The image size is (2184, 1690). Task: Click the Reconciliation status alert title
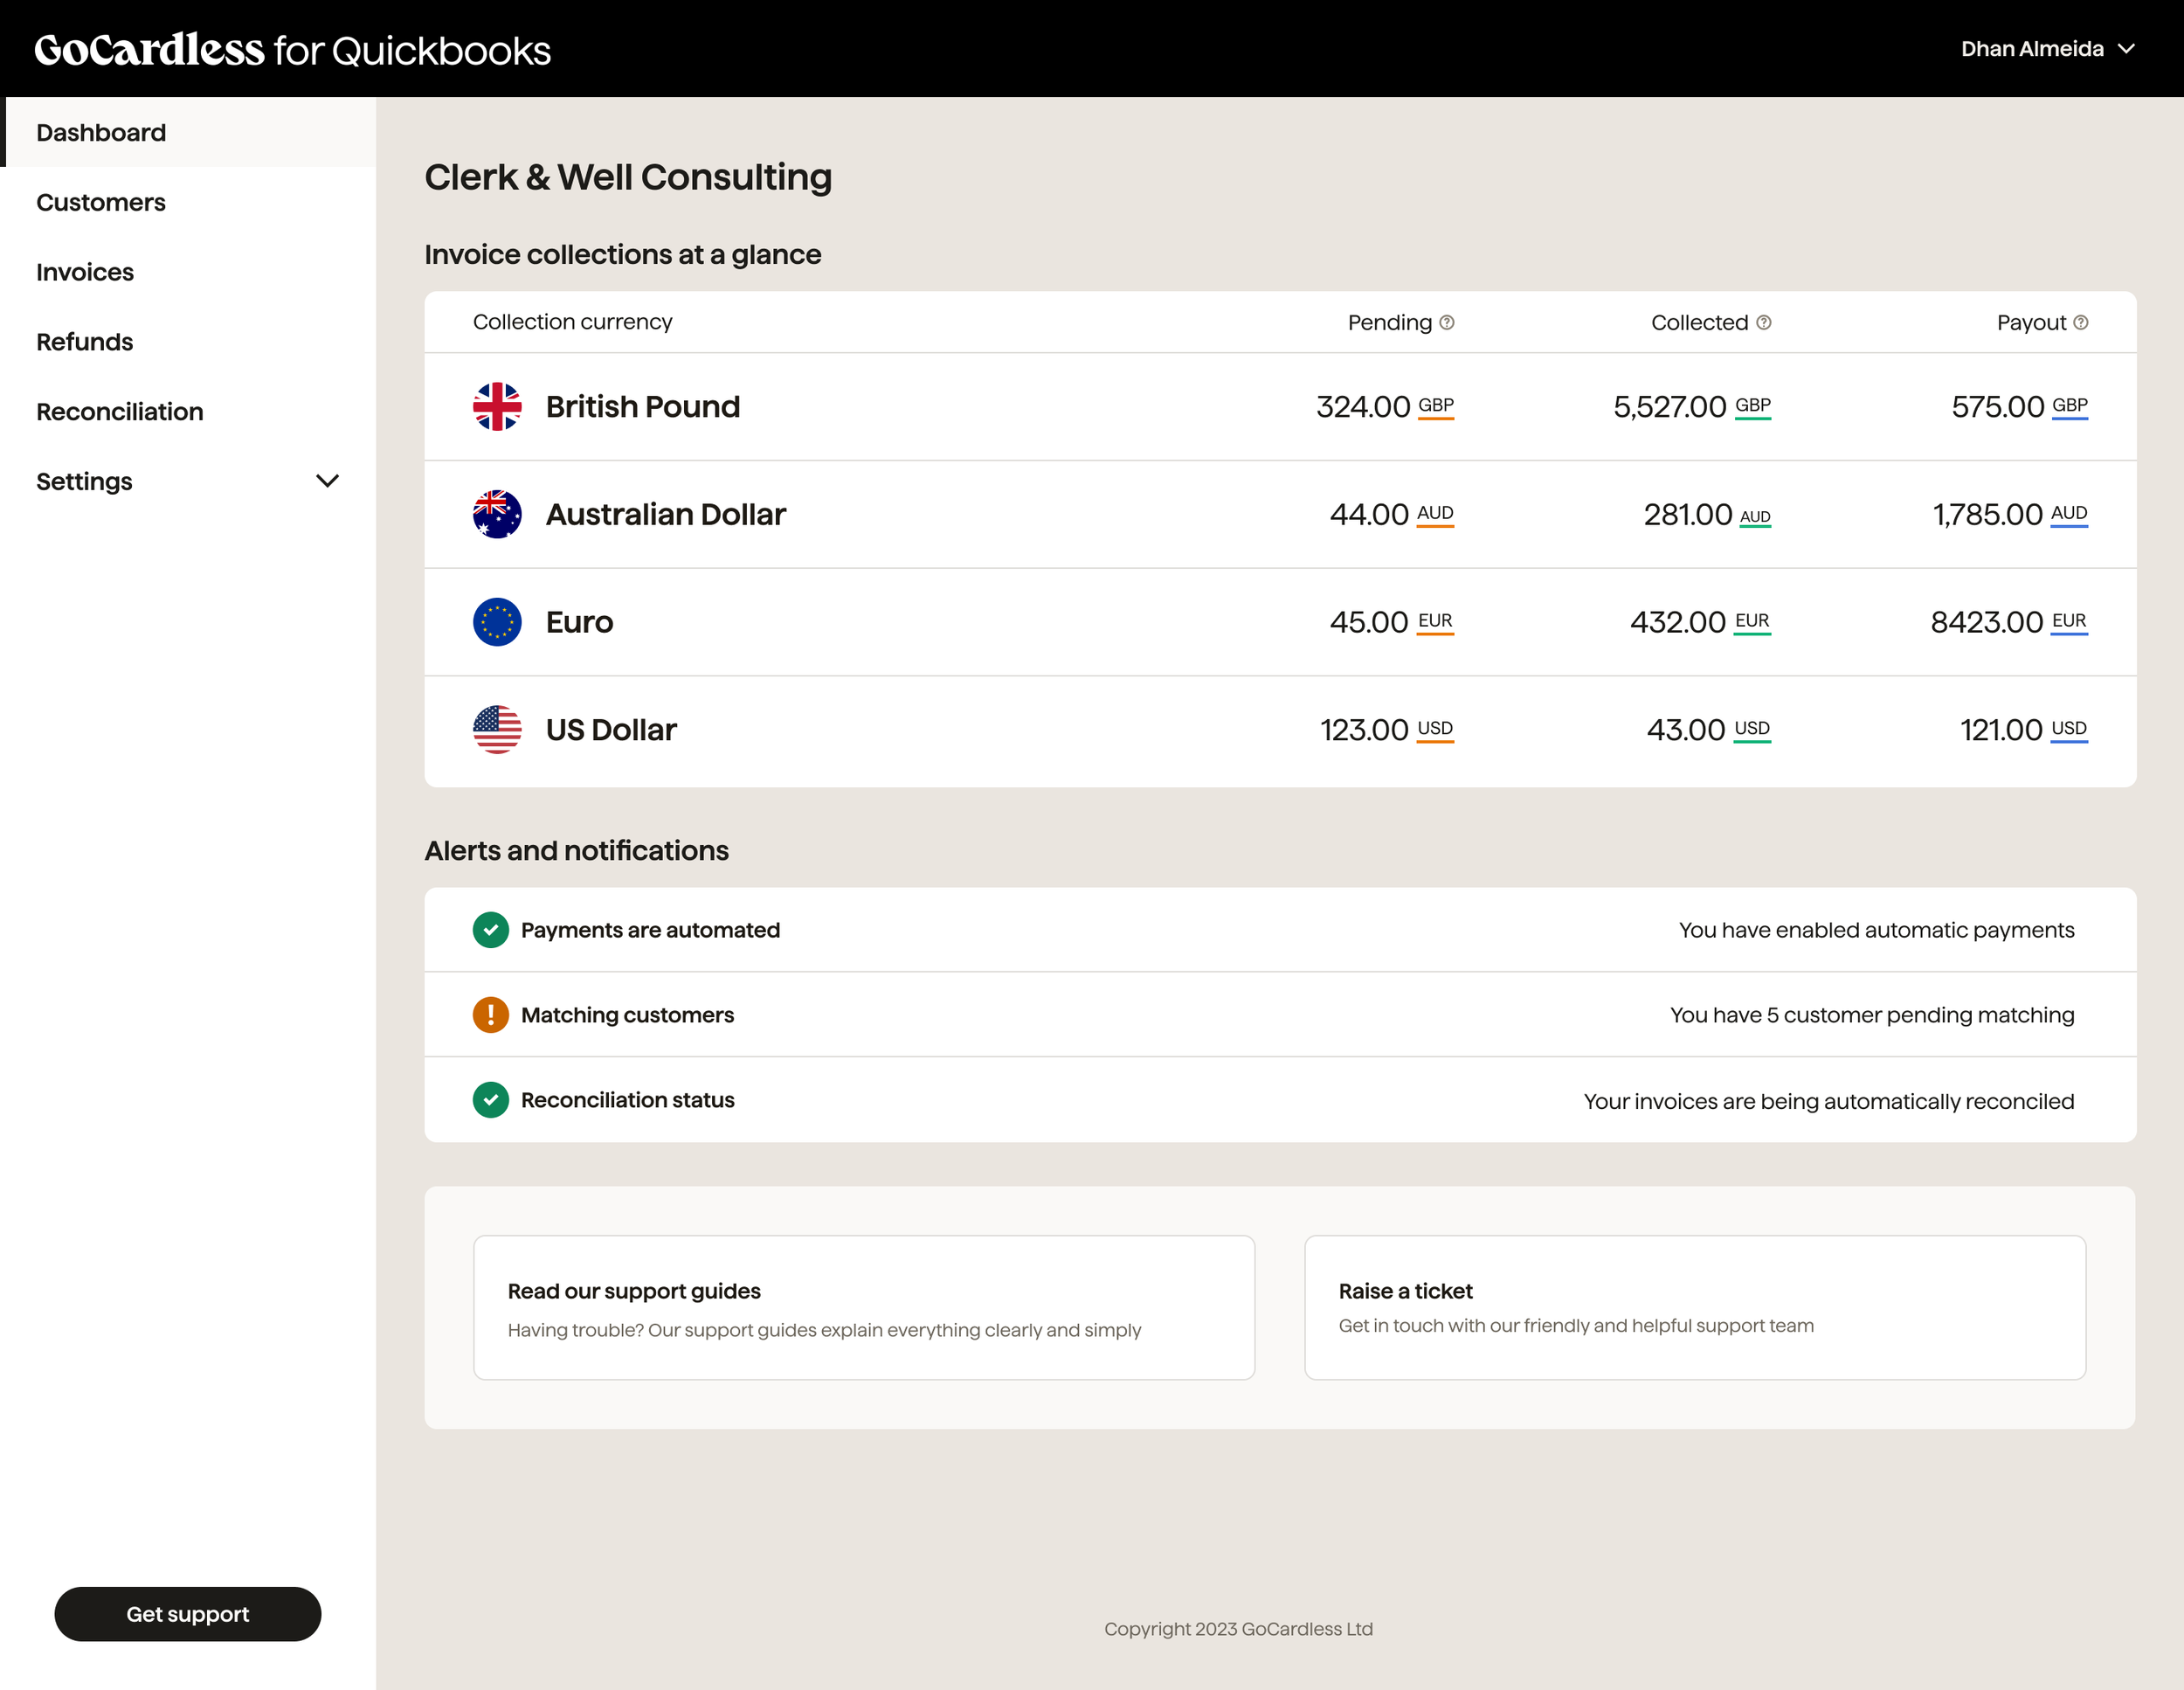[x=627, y=1100]
